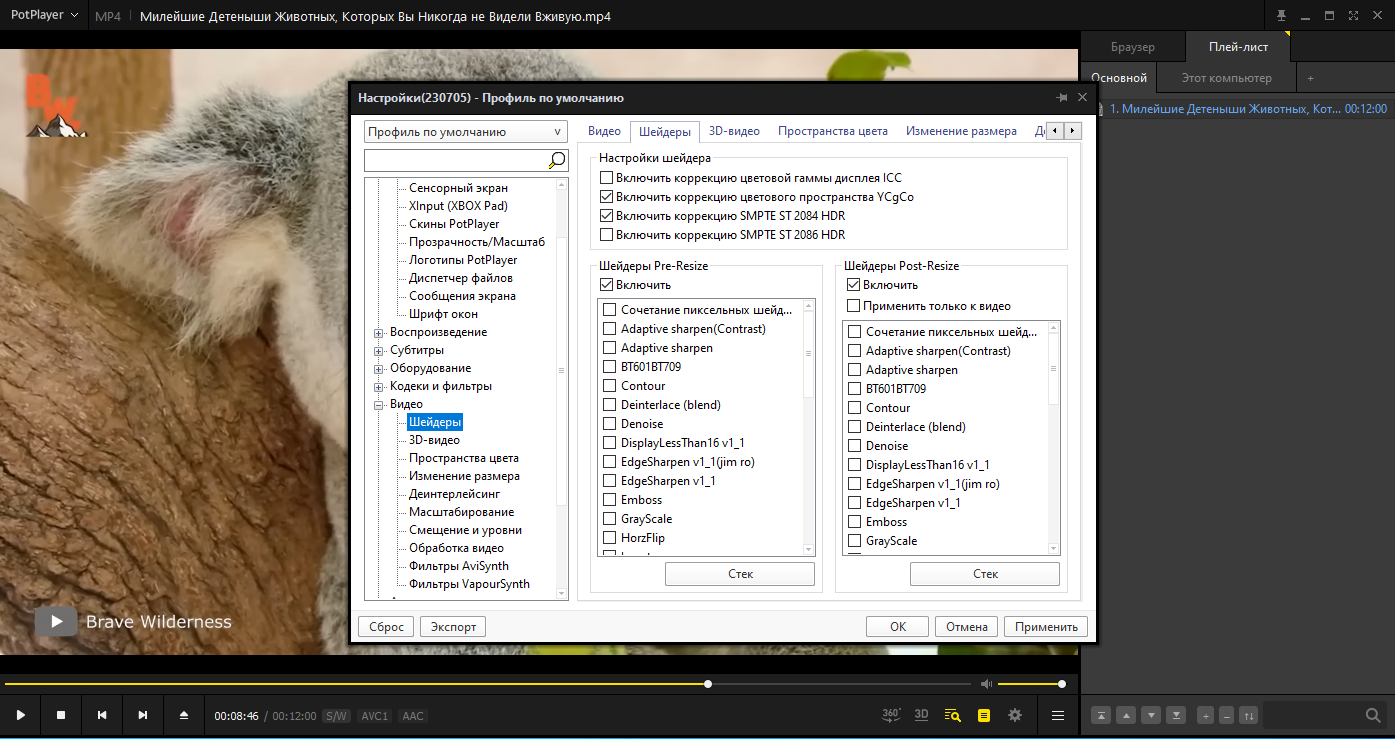The image size is (1395, 739).
Task: Open the 'Браузер' tab in side panel
Action: pos(1132,47)
